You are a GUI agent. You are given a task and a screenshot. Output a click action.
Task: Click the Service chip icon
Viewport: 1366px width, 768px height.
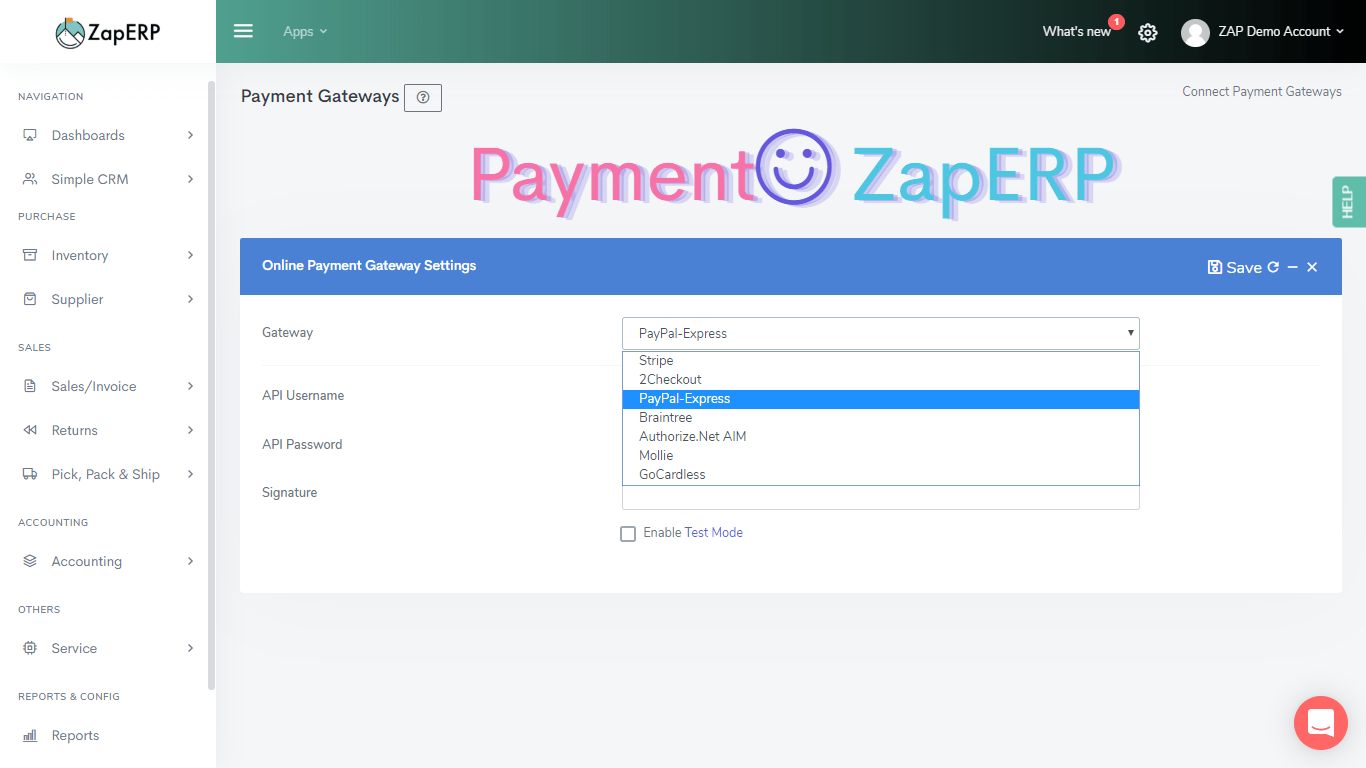pos(30,648)
